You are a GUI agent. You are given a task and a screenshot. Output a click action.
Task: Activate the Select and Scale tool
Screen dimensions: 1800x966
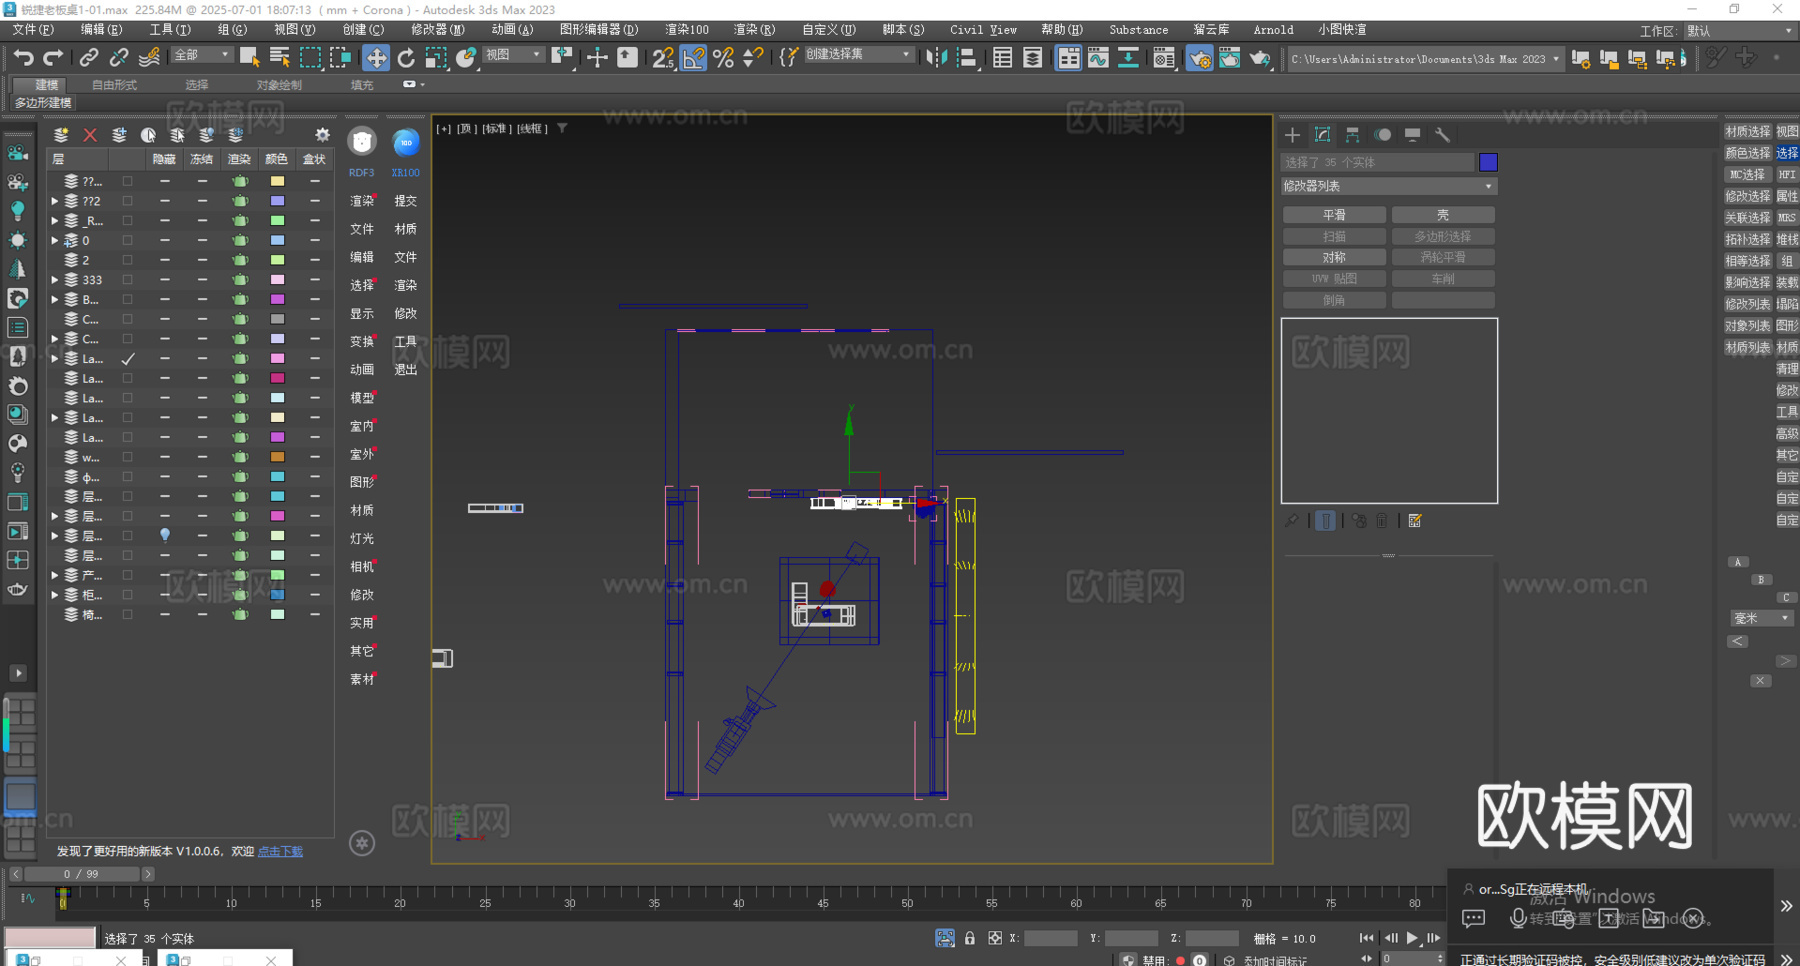click(436, 58)
